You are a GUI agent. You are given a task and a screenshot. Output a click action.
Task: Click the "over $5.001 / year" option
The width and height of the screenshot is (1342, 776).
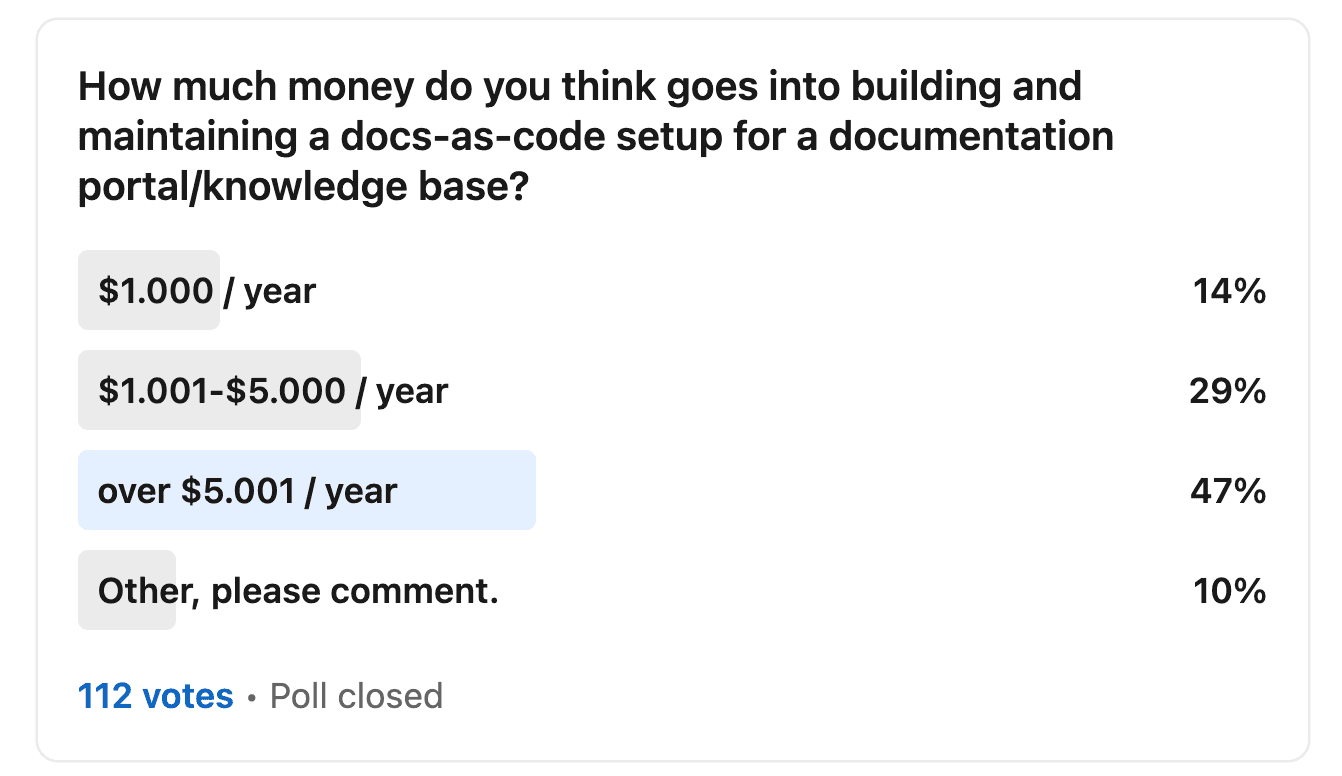click(247, 491)
